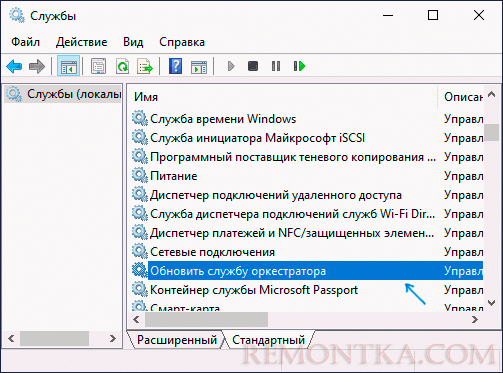
Task: Stop the selected service with stop icon
Action: (253, 66)
